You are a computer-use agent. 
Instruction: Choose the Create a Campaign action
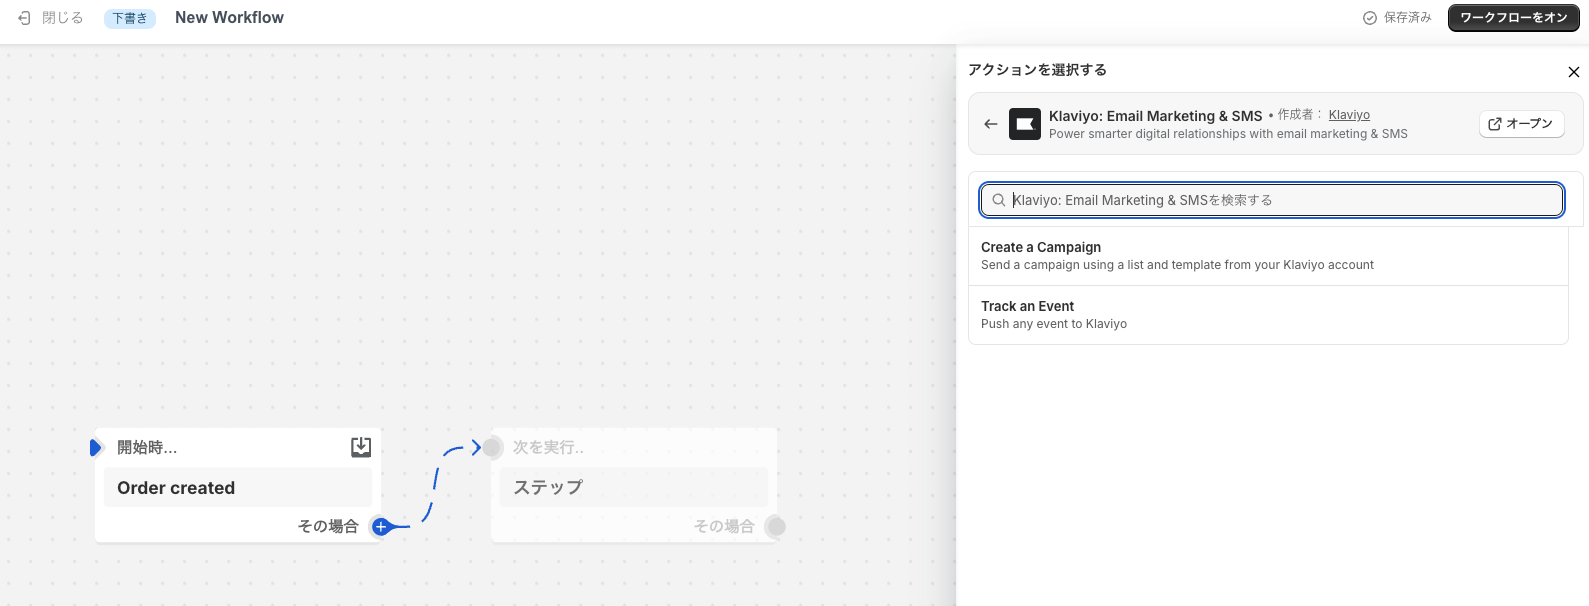[x=1268, y=256]
